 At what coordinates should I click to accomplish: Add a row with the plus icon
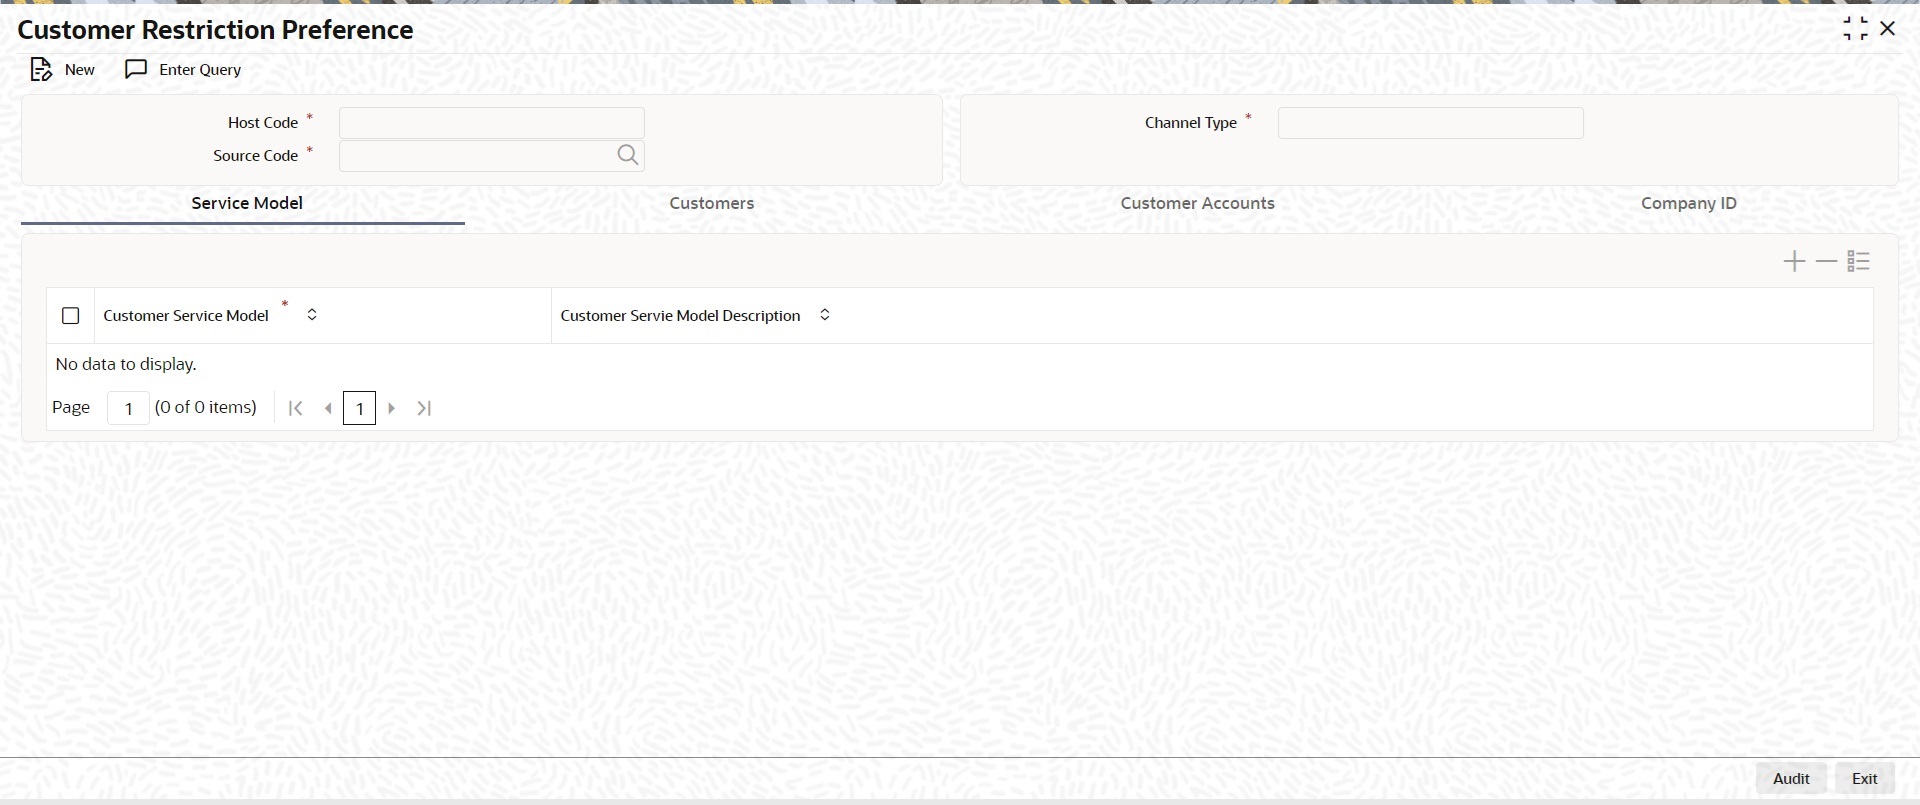[x=1795, y=262]
